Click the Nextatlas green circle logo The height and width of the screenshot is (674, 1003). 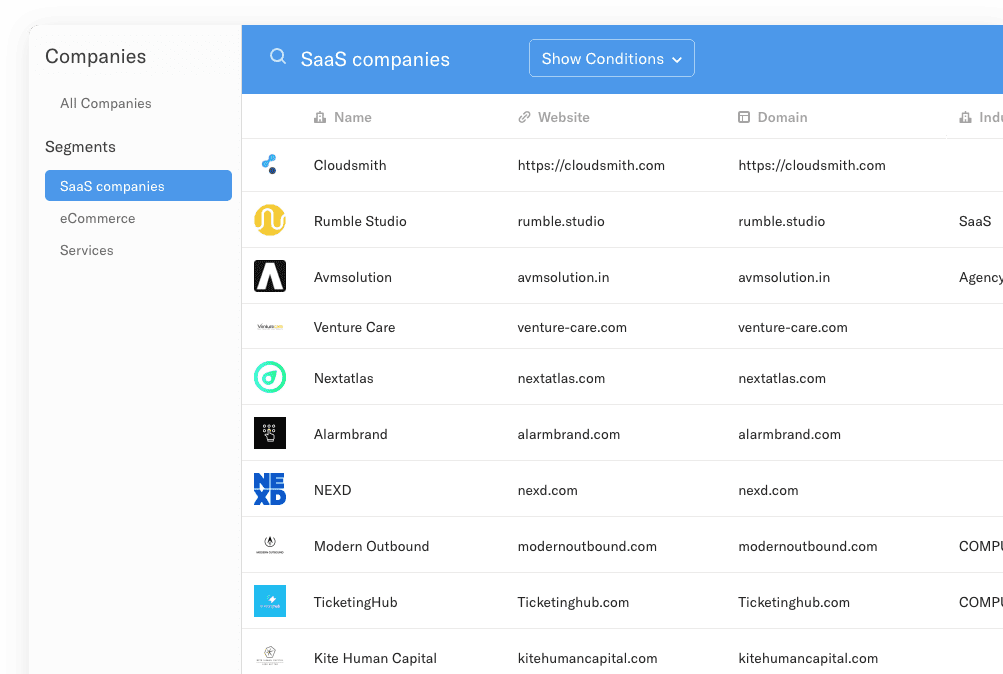[269, 377]
